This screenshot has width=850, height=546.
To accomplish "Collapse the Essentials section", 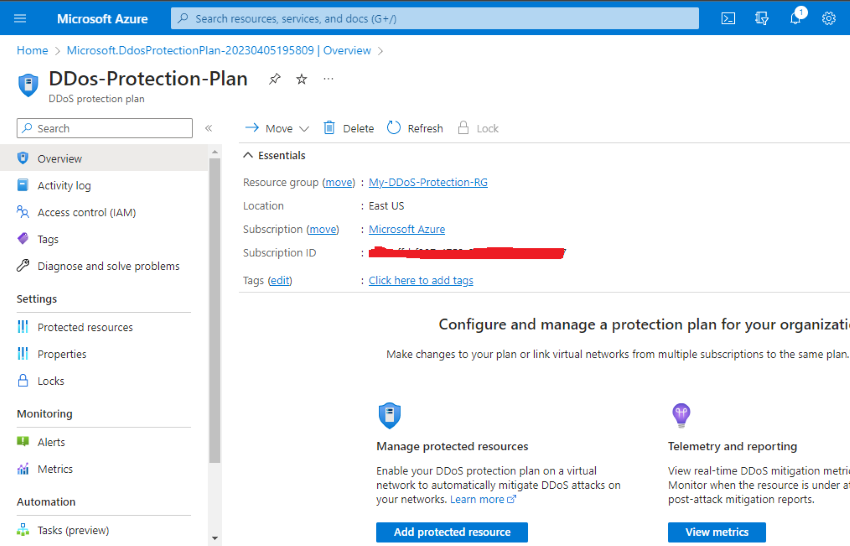I will pyautogui.click(x=274, y=156).
